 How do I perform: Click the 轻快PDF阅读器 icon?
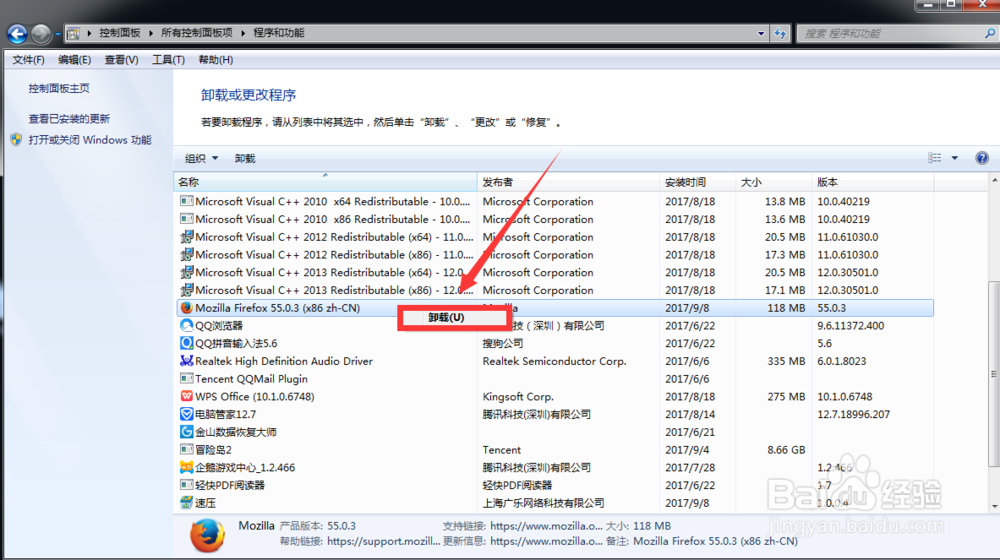[x=186, y=485]
